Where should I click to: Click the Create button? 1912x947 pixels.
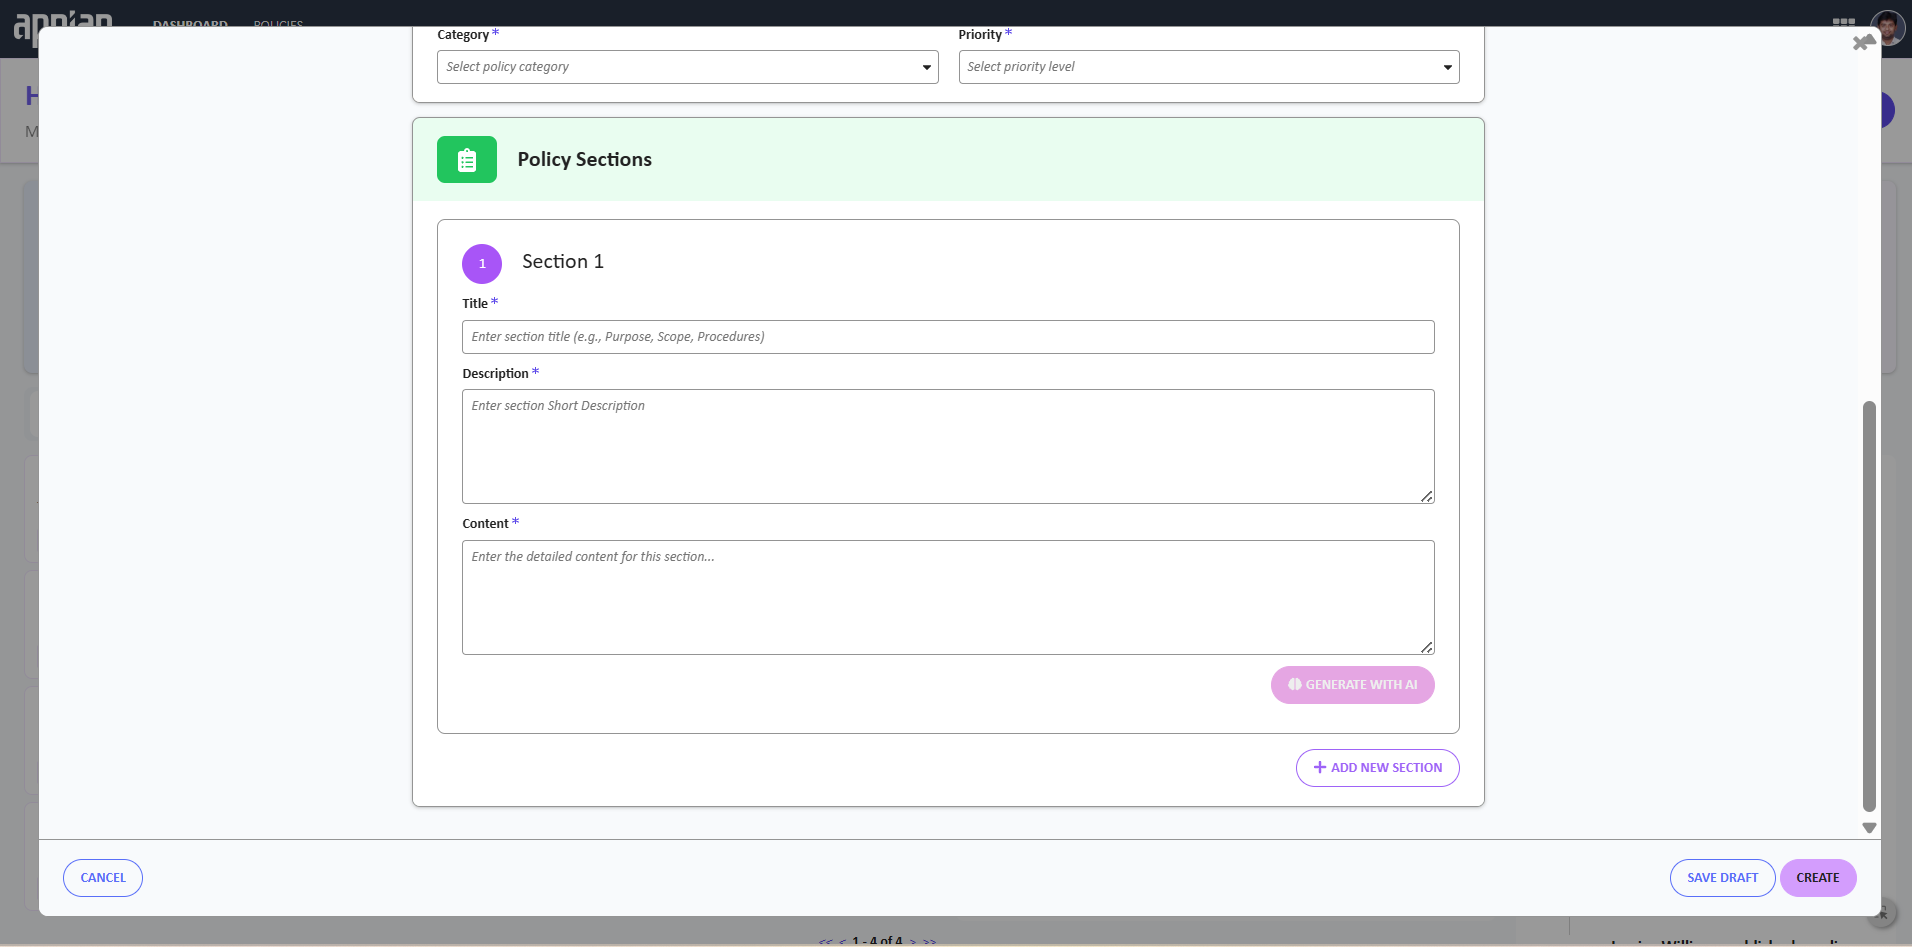click(x=1817, y=878)
